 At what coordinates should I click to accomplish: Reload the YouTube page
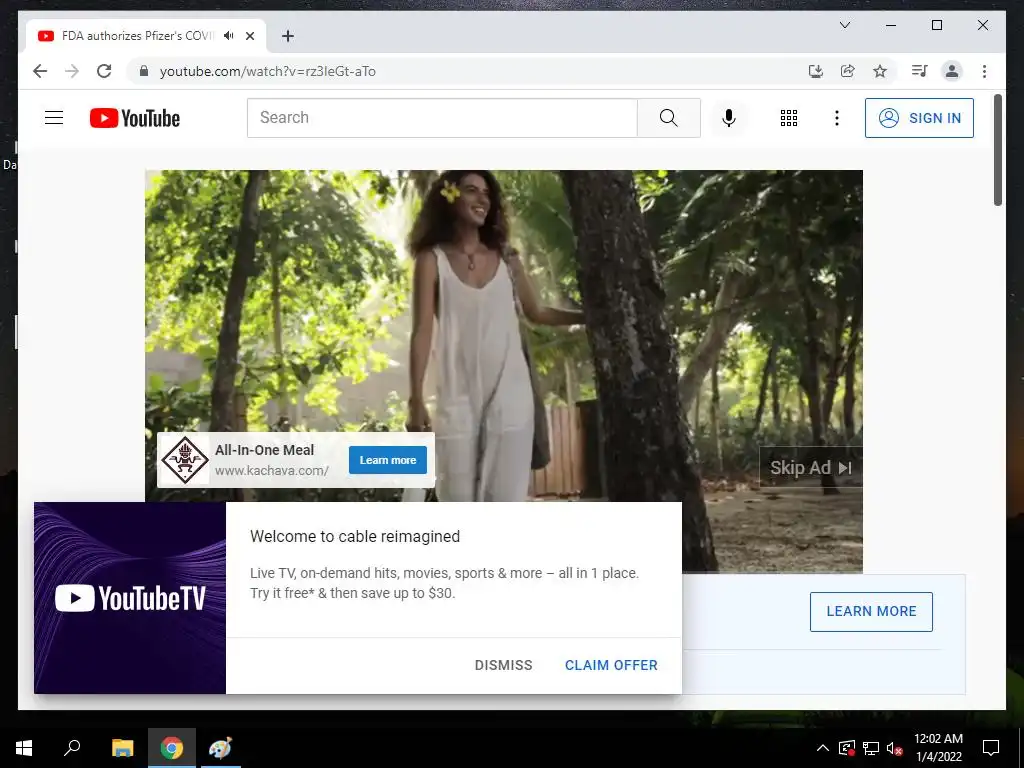click(104, 71)
